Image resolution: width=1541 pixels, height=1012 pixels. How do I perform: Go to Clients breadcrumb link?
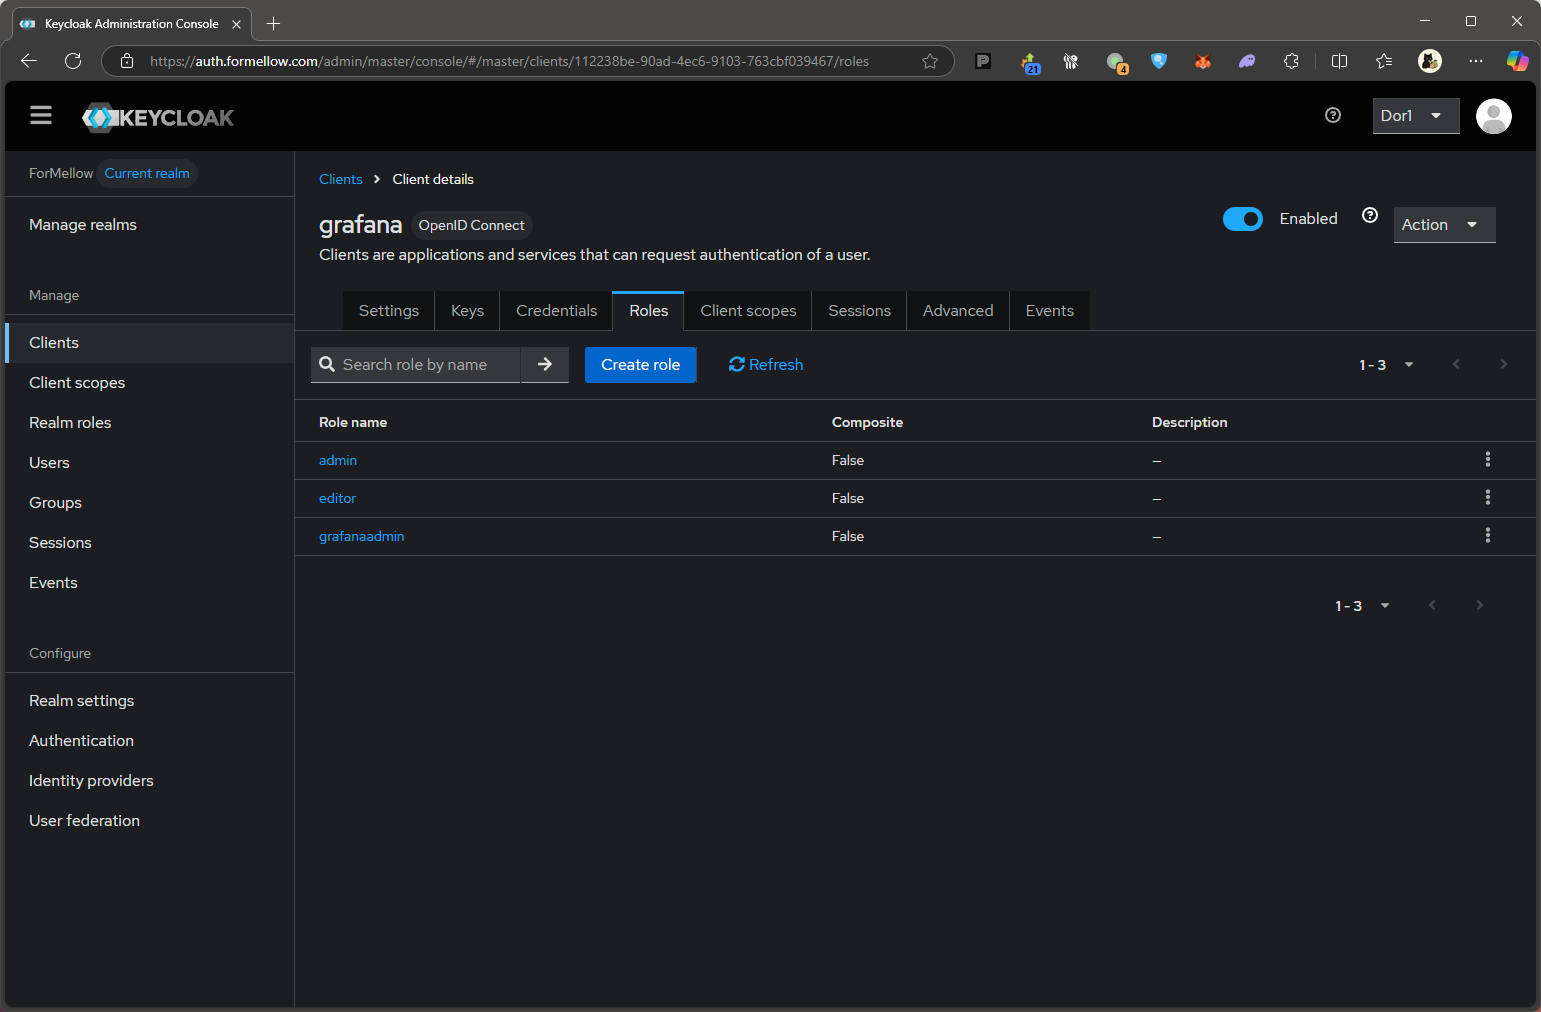(340, 179)
